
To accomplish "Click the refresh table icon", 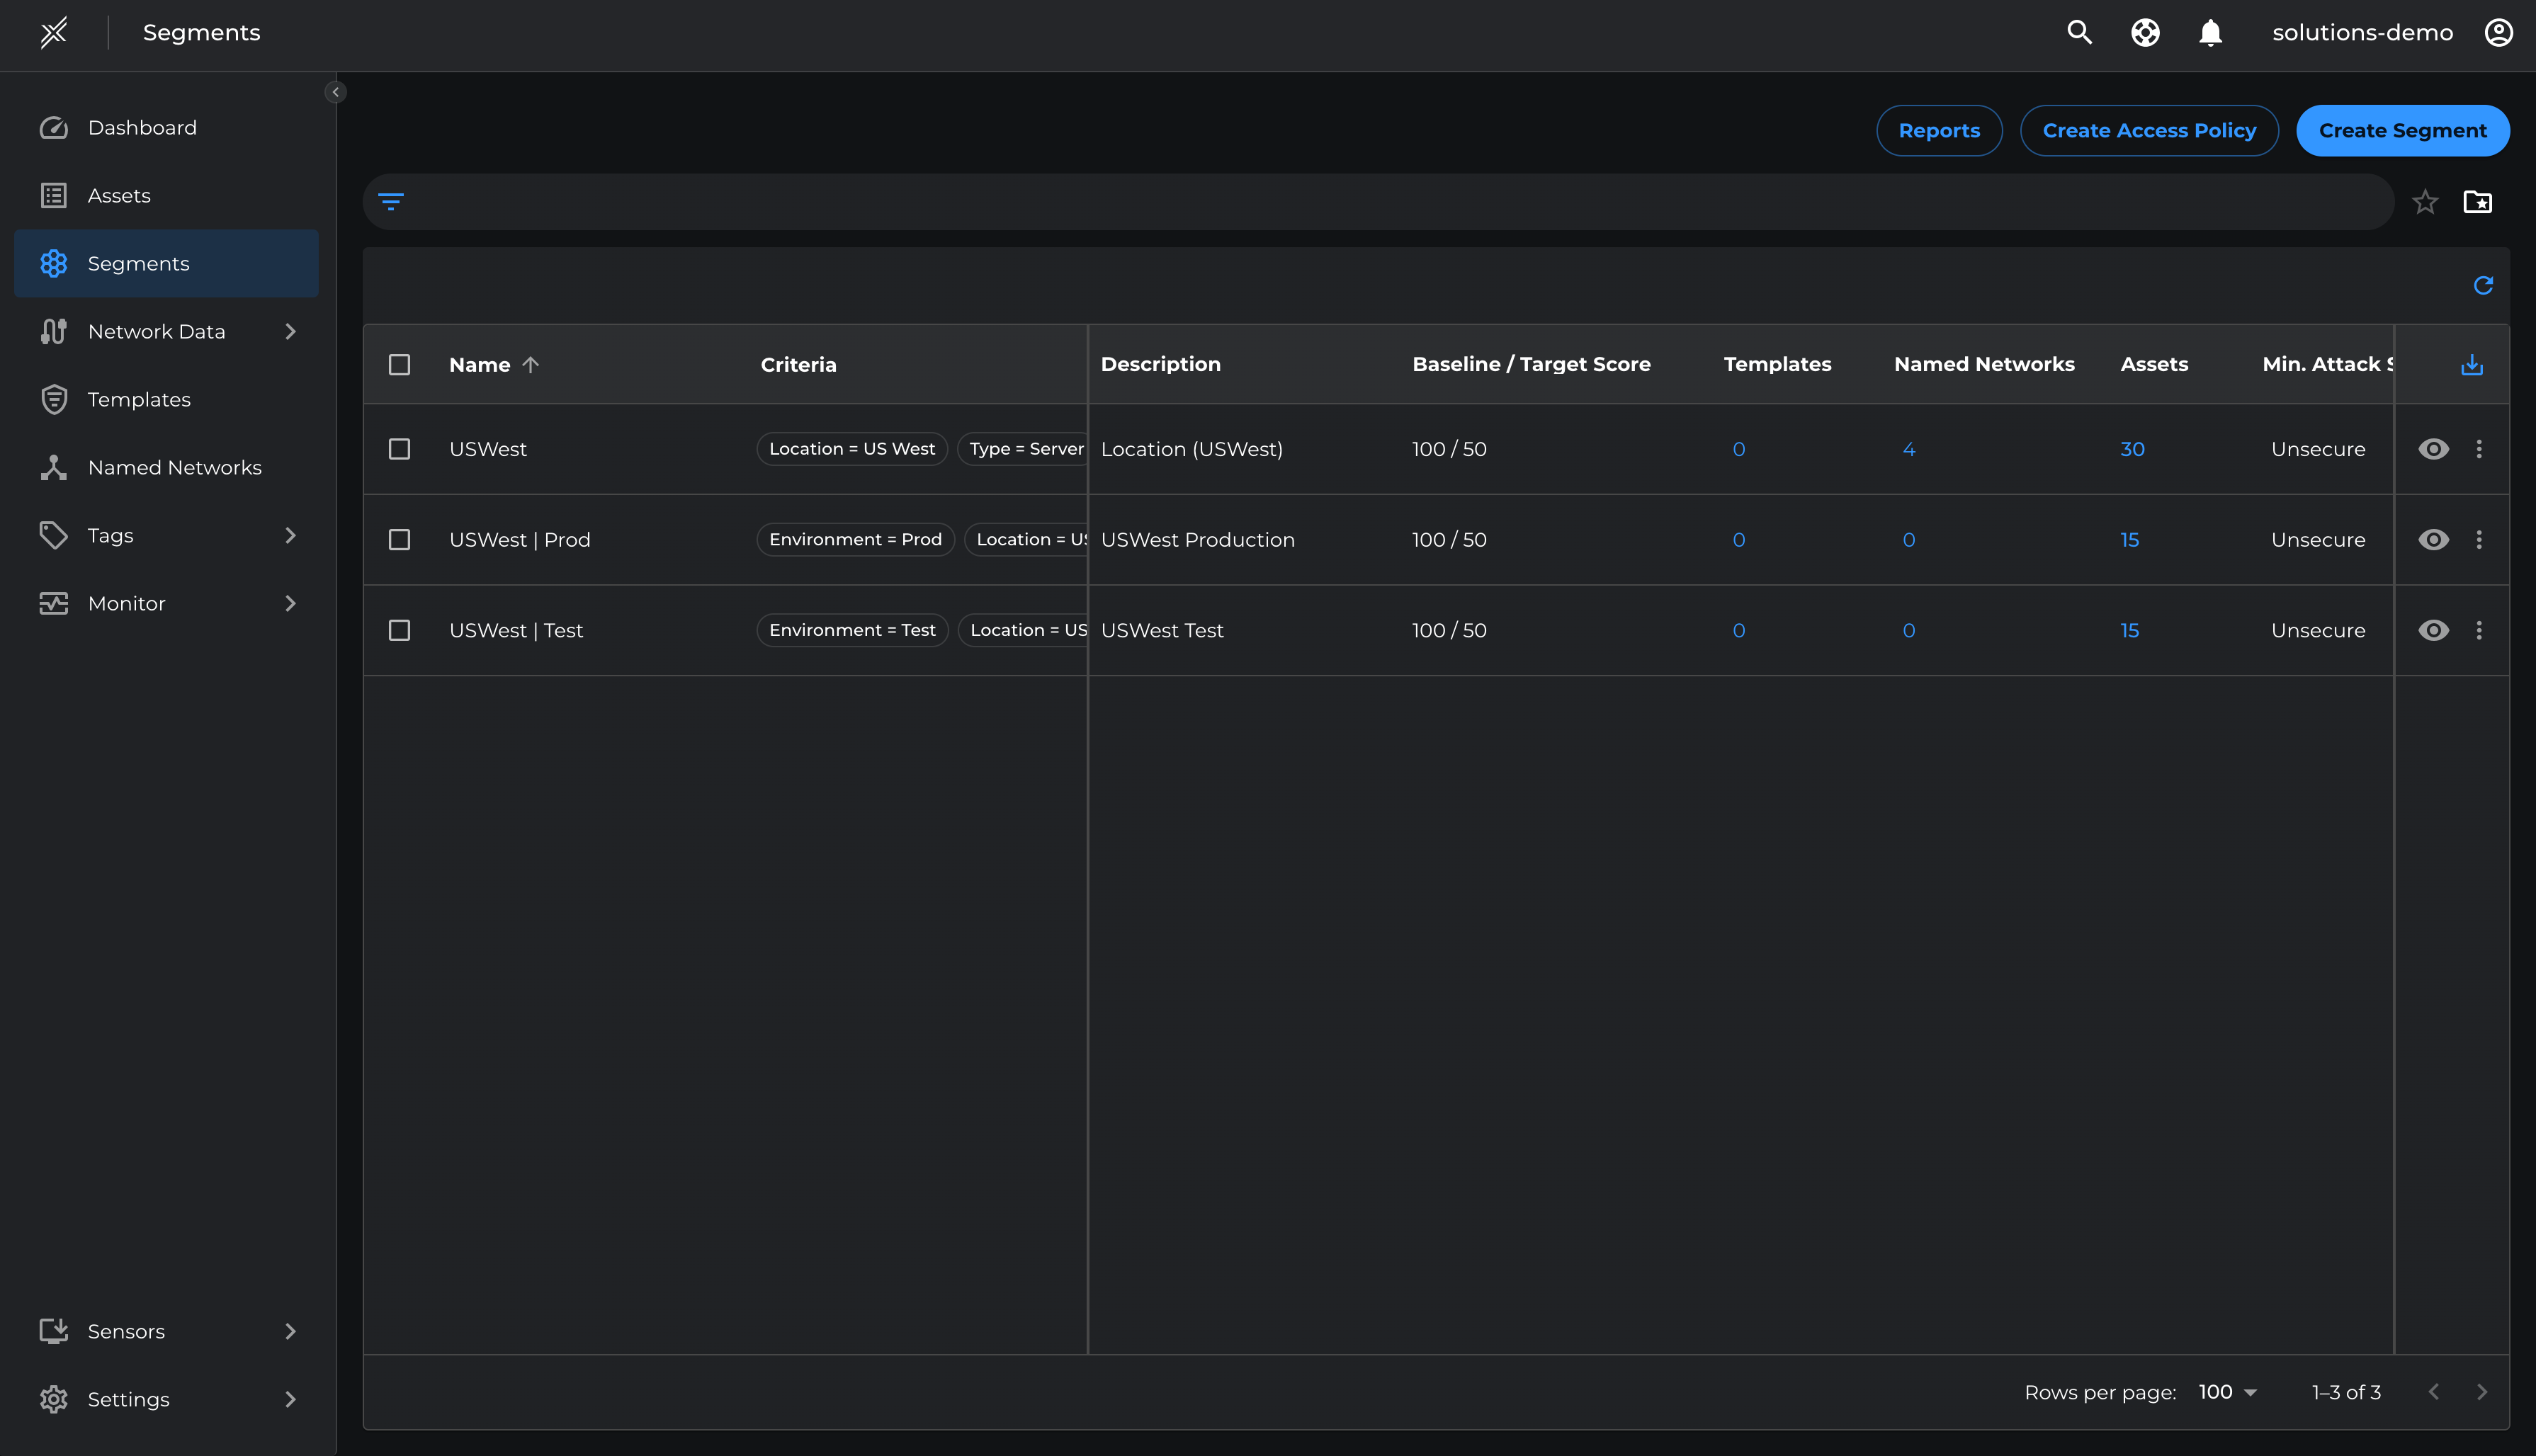I will tap(2482, 286).
